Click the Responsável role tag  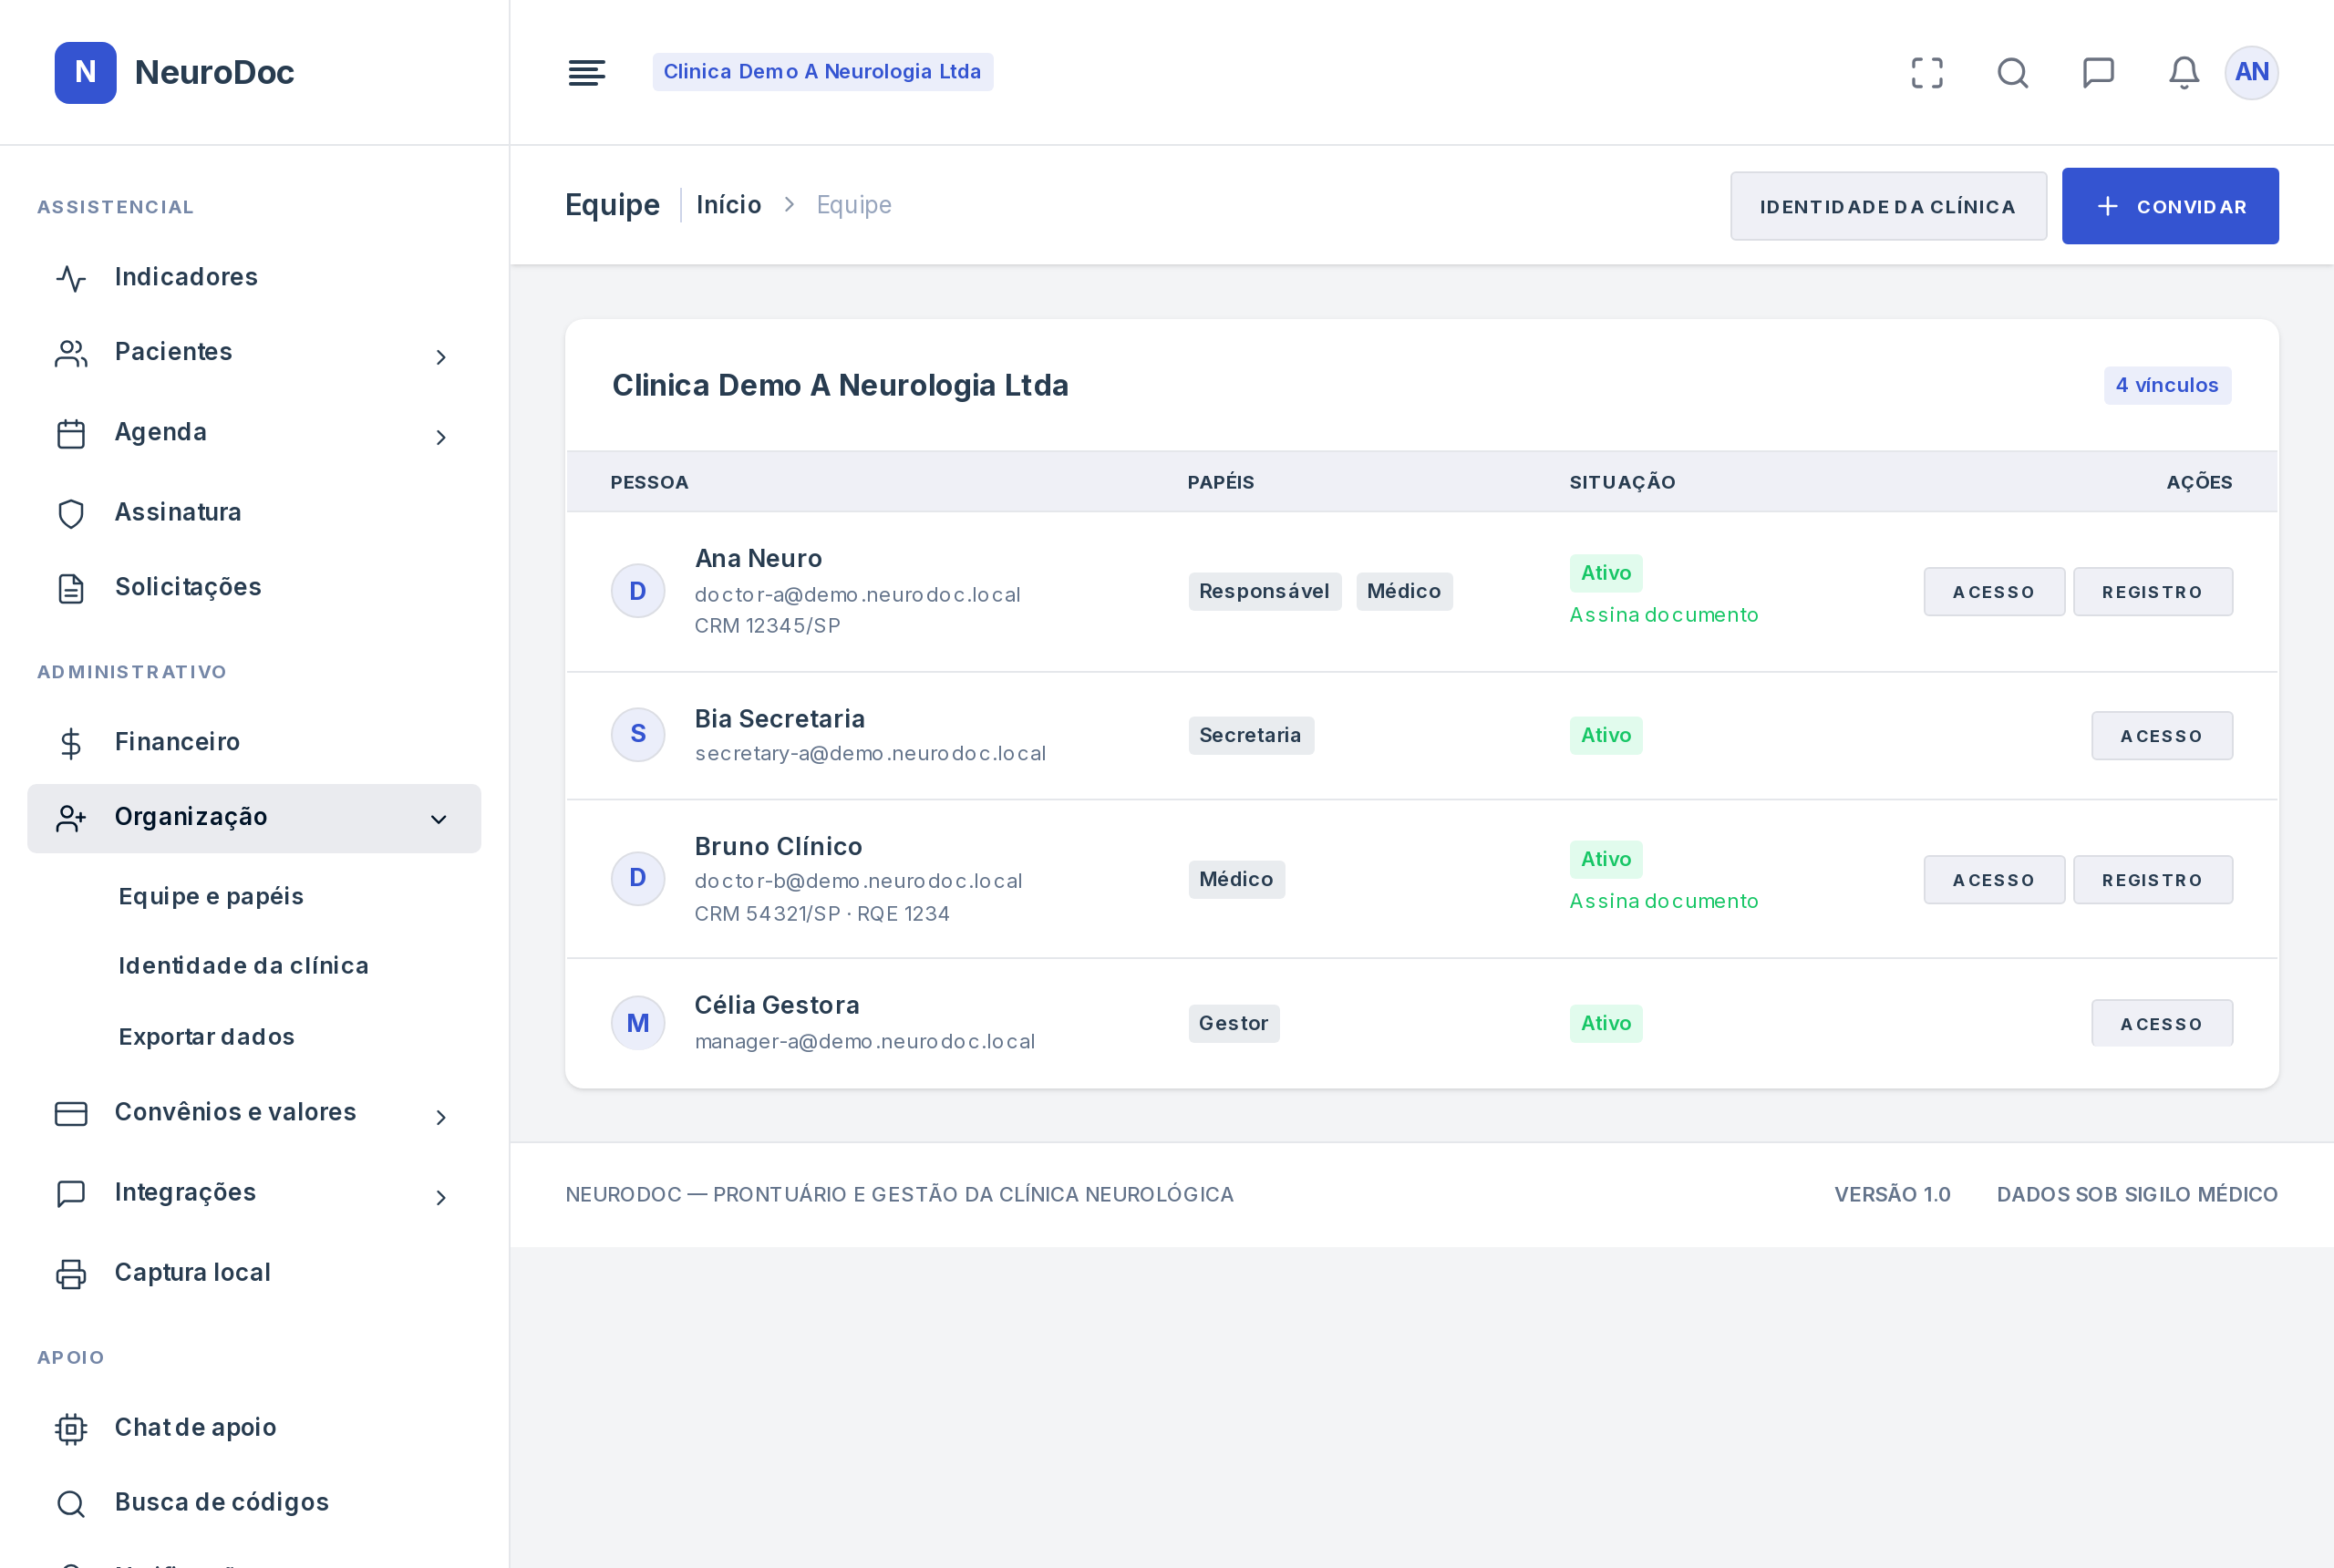[1264, 591]
